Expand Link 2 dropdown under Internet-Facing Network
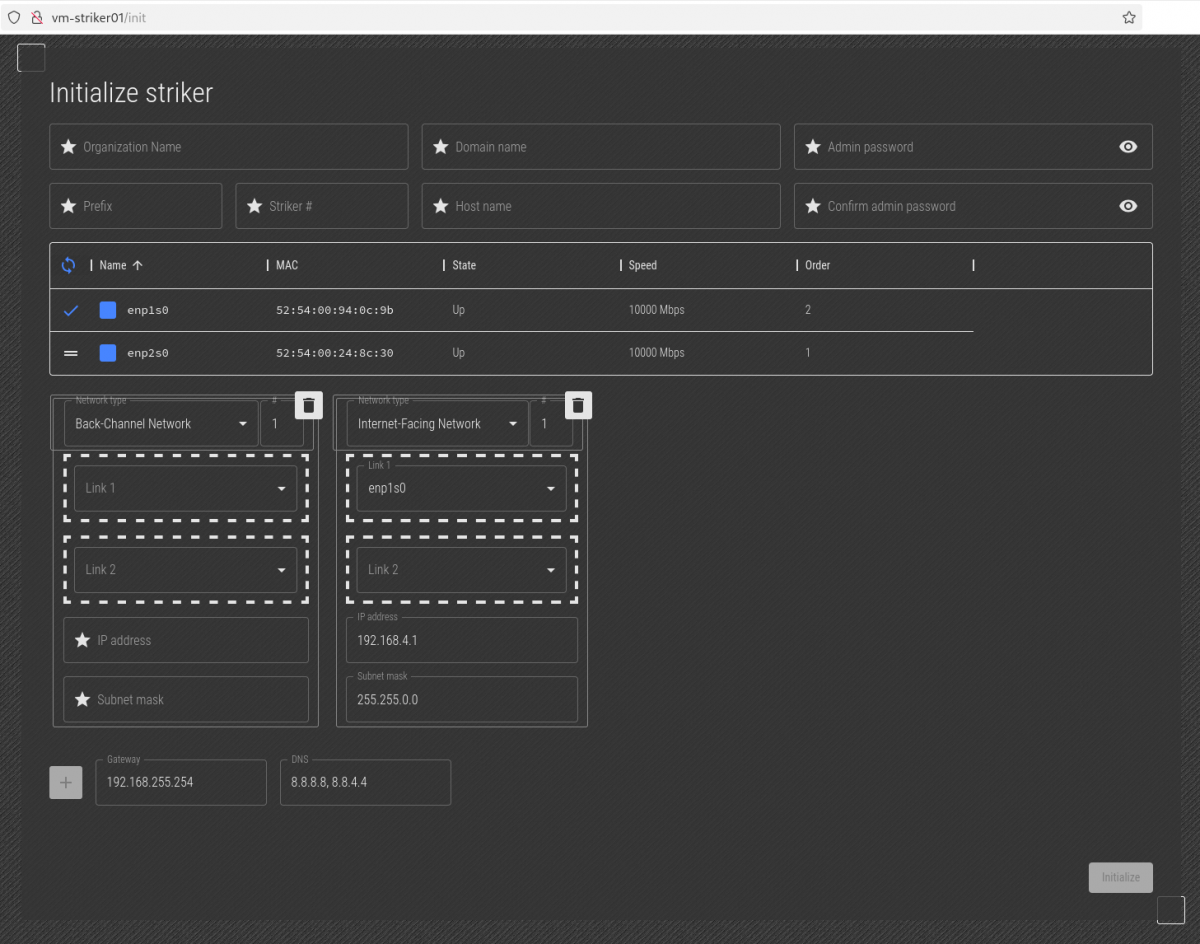The height and width of the screenshot is (944, 1200). click(461, 570)
